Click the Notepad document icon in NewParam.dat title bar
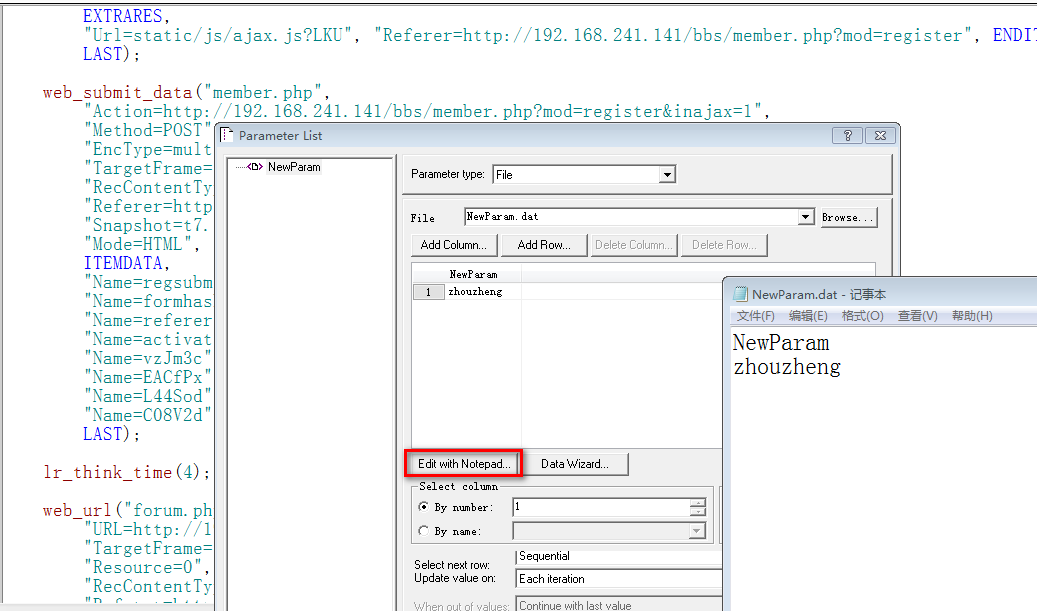The width and height of the screenshot is (1037, 611). [x=739, y=293]
